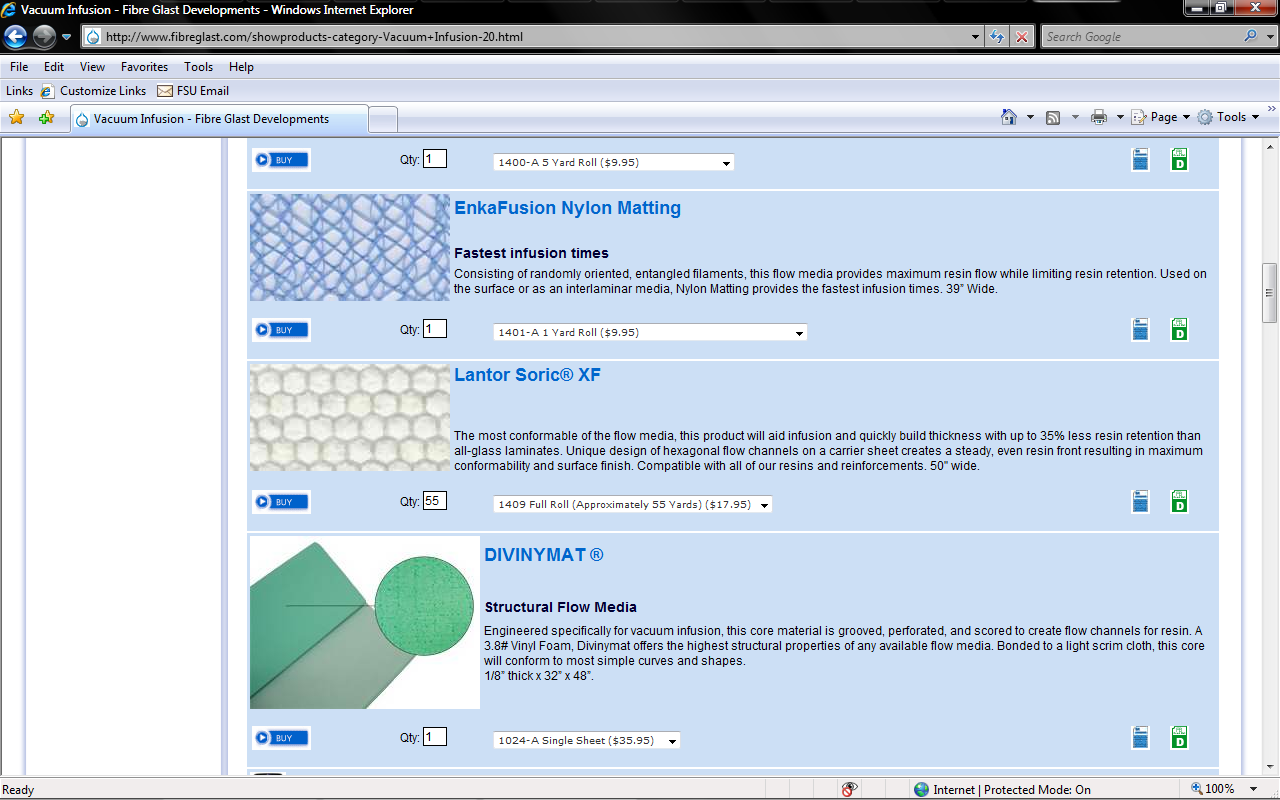Open the Home page icon
1280x800 pixels.
[x=1009, y=117]
